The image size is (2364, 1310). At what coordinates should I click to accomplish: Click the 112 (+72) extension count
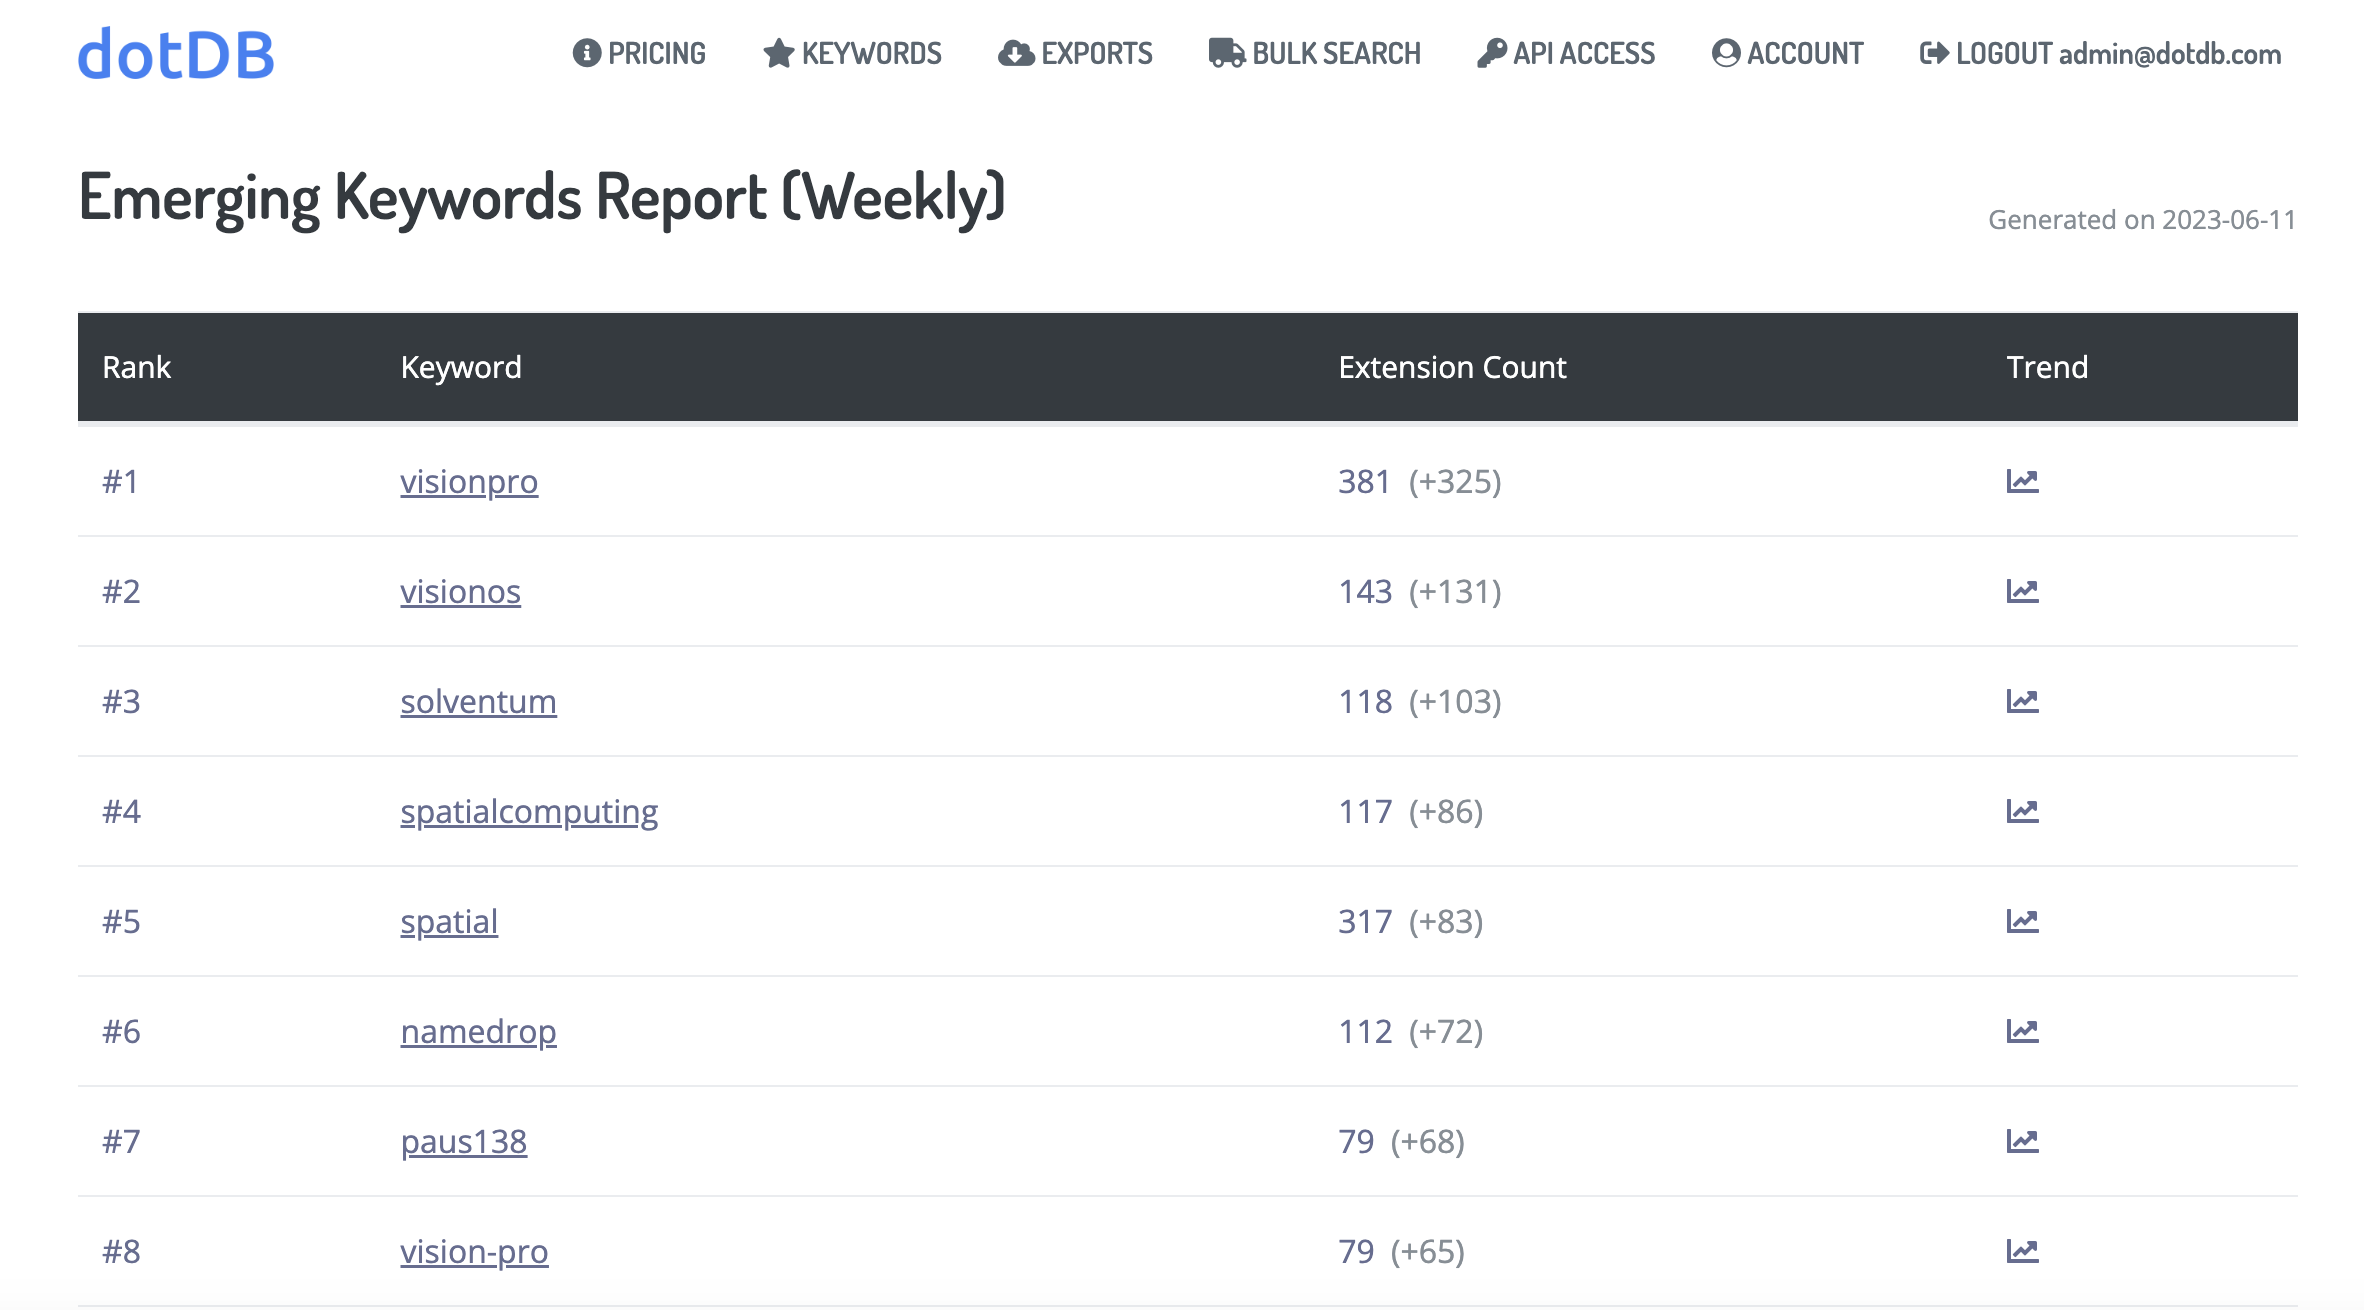pyautogui.click(x=1411, y=1031)
